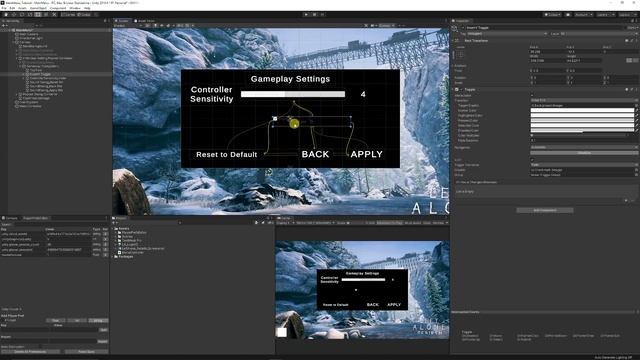The image size is (640, 360).
Task: Open the Navigation dropdown
Action: point(584,147)
